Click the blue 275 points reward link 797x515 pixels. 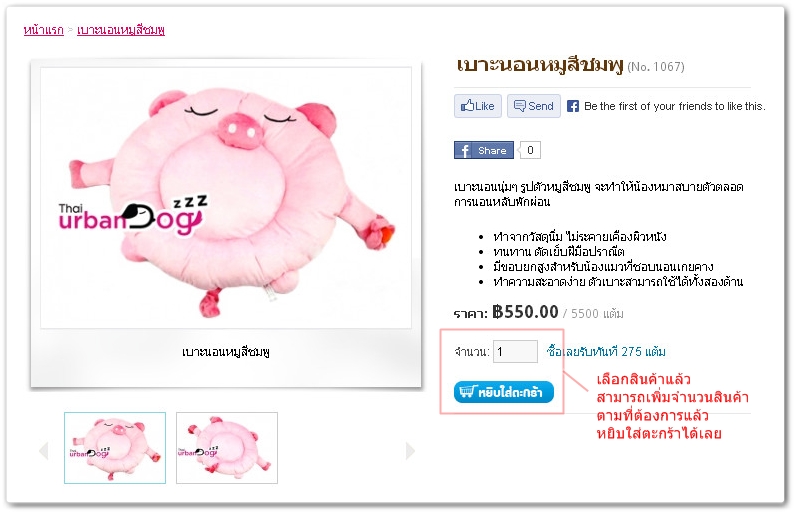[606, 351]
